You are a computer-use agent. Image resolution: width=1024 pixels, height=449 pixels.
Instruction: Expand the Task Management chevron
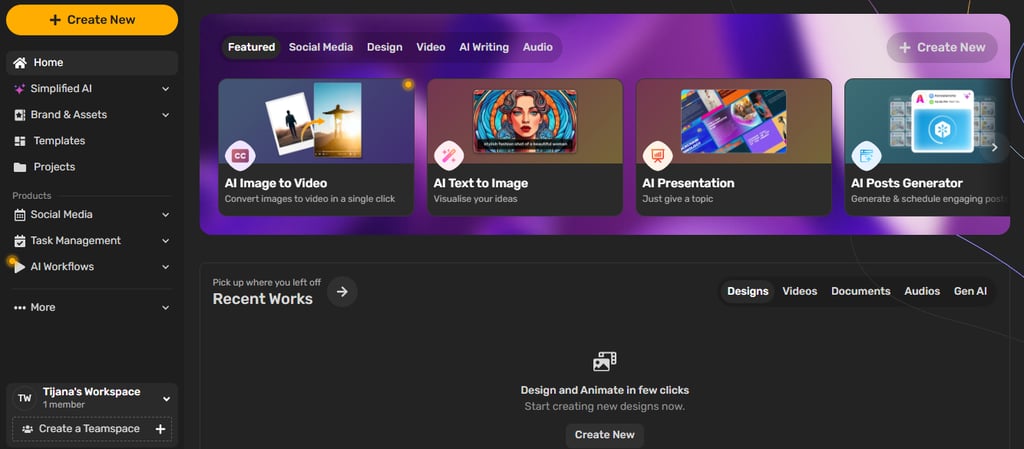click(x=166, y=241)
